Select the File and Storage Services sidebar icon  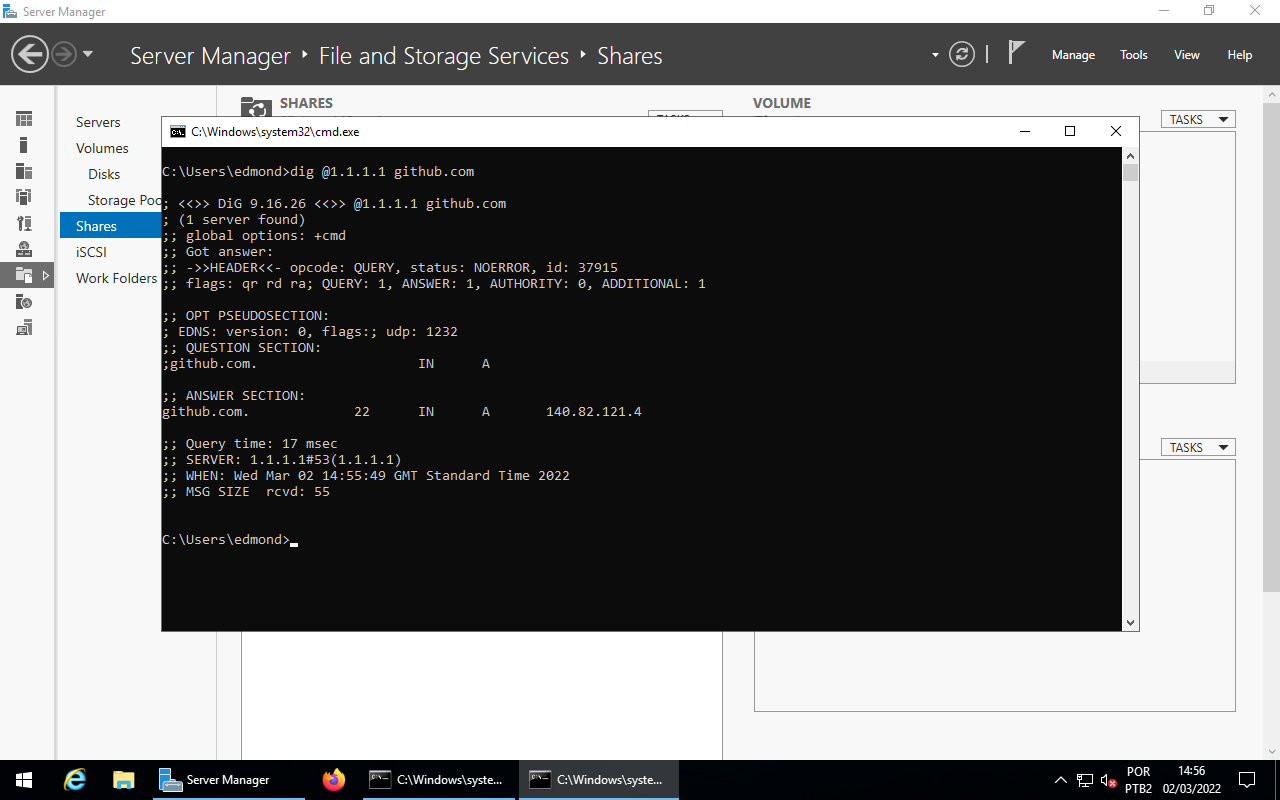point(23,275)
